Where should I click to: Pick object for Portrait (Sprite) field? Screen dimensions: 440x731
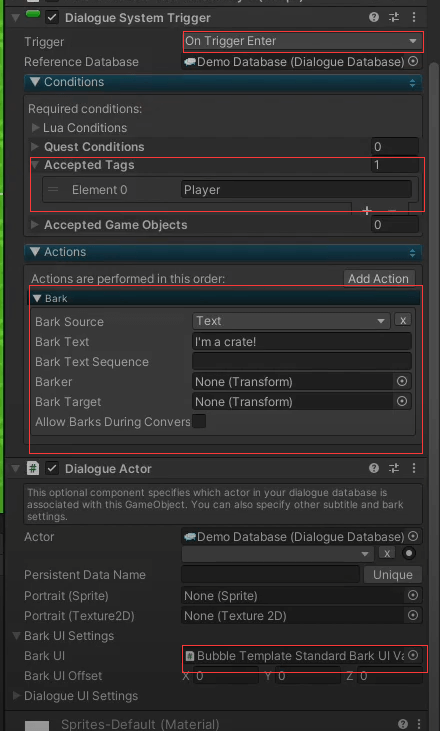[413, 595]
